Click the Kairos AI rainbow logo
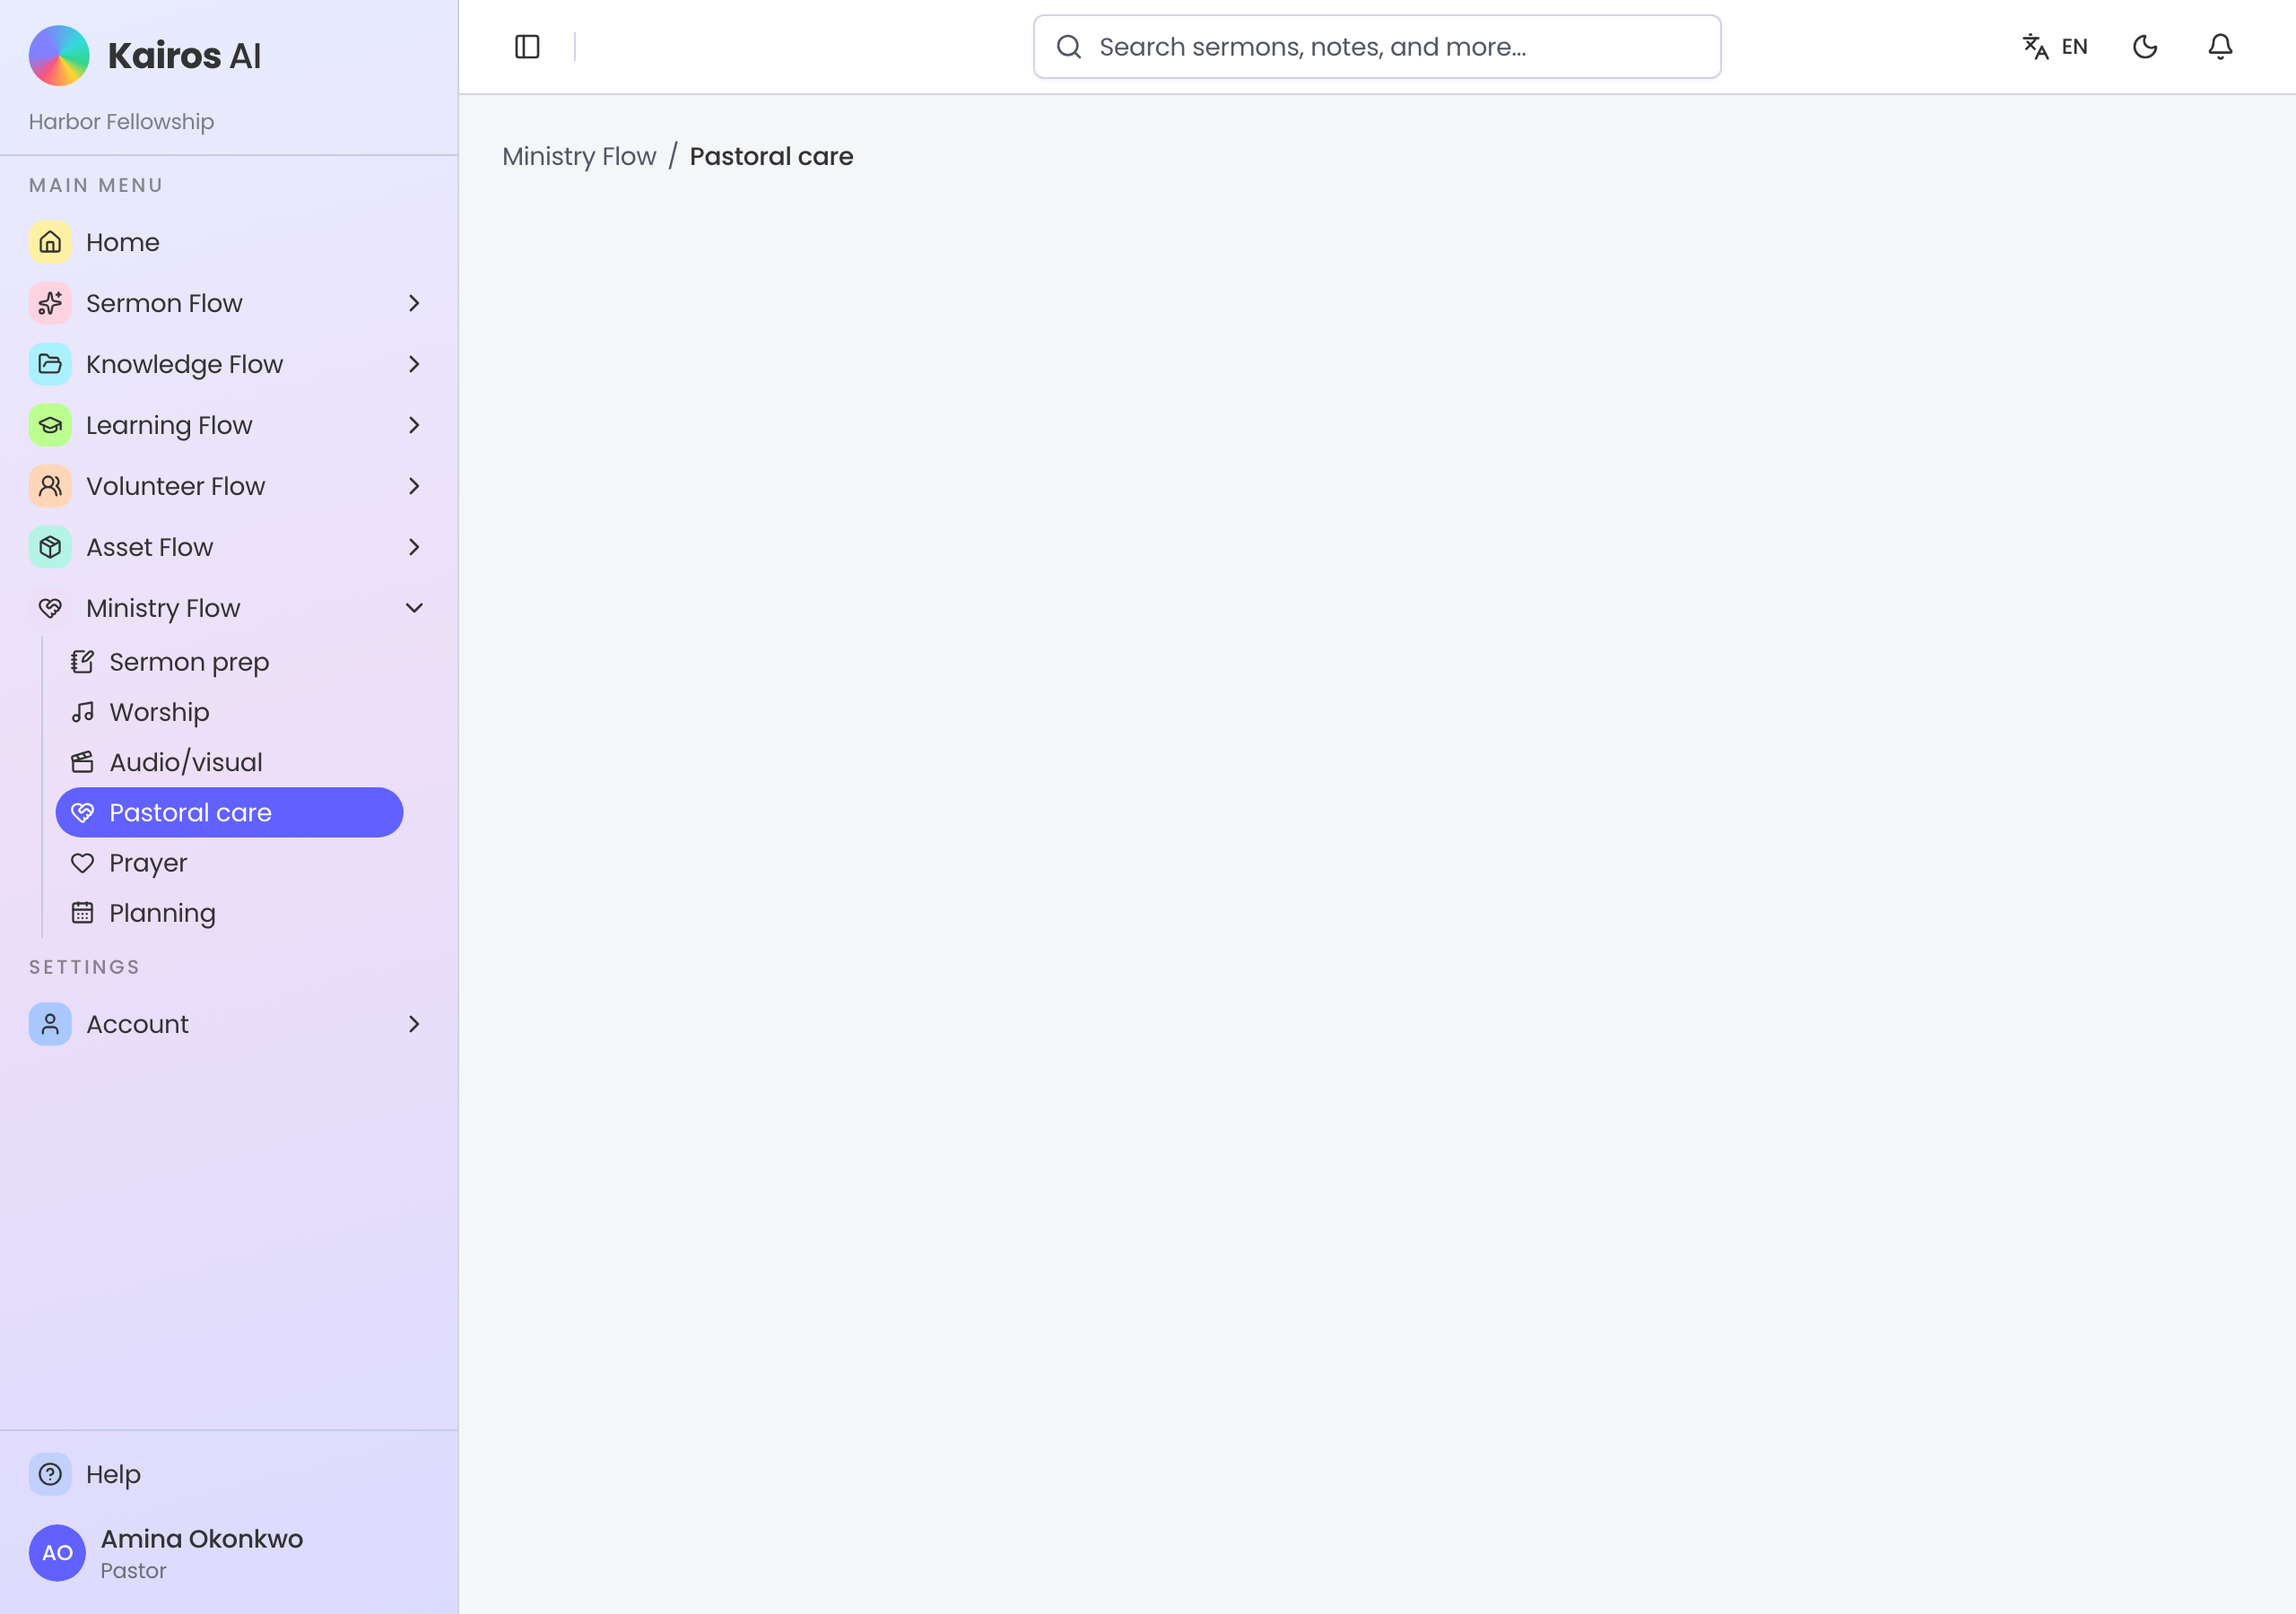2296x1614 pixels. (59, 55)
